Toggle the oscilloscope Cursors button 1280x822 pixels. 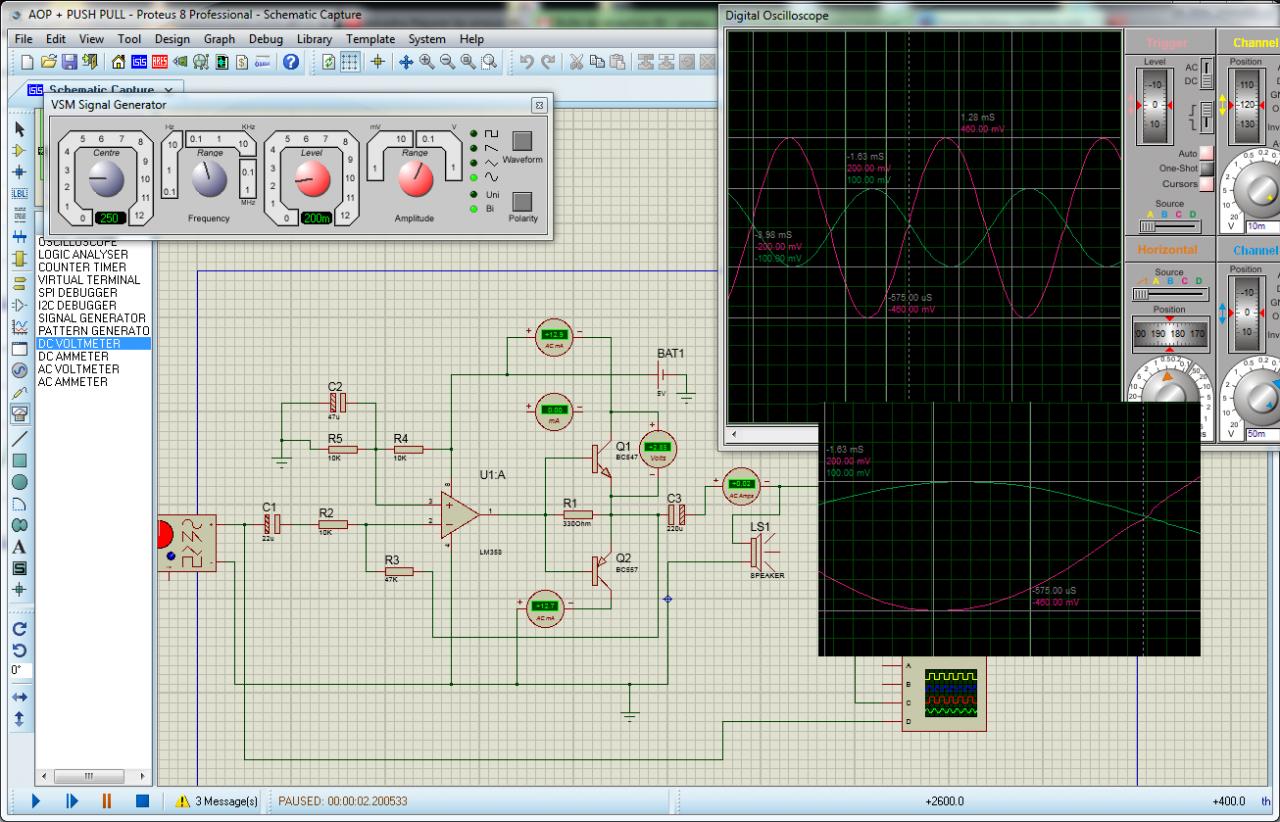pos(1207,184)
